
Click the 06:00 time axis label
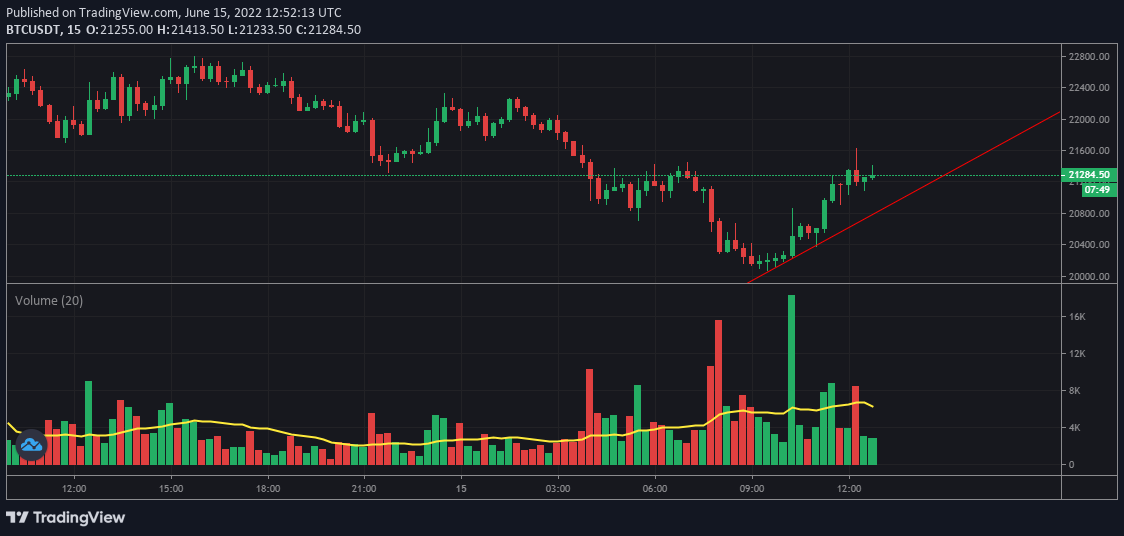point(655,489)
